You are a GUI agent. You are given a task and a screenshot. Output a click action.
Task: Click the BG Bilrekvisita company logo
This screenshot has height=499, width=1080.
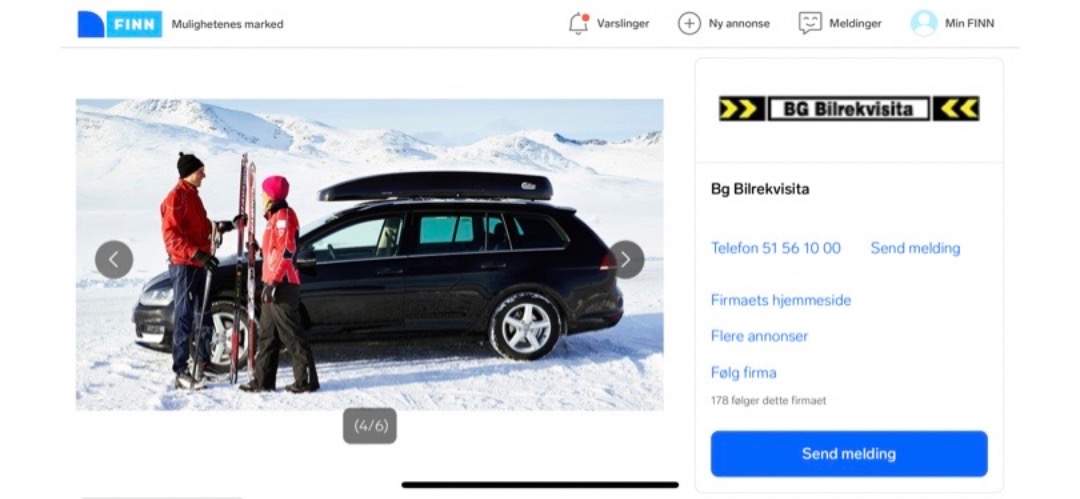[849, 109]
